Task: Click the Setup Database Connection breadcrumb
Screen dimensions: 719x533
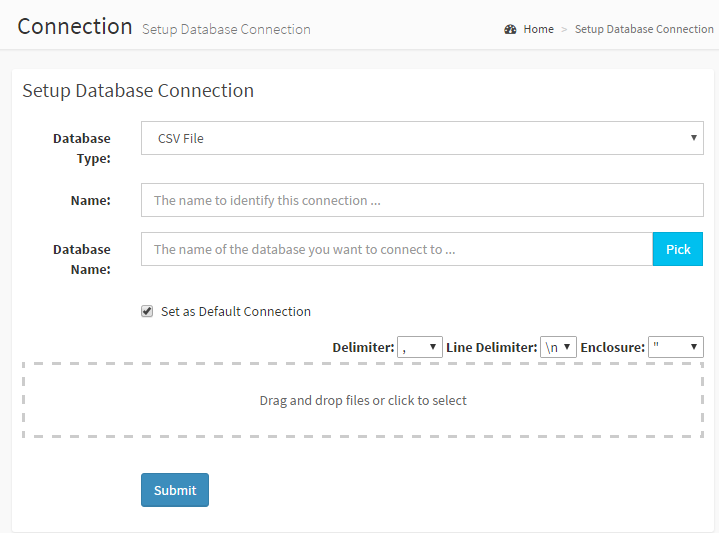Action: (x=644, y=29)
